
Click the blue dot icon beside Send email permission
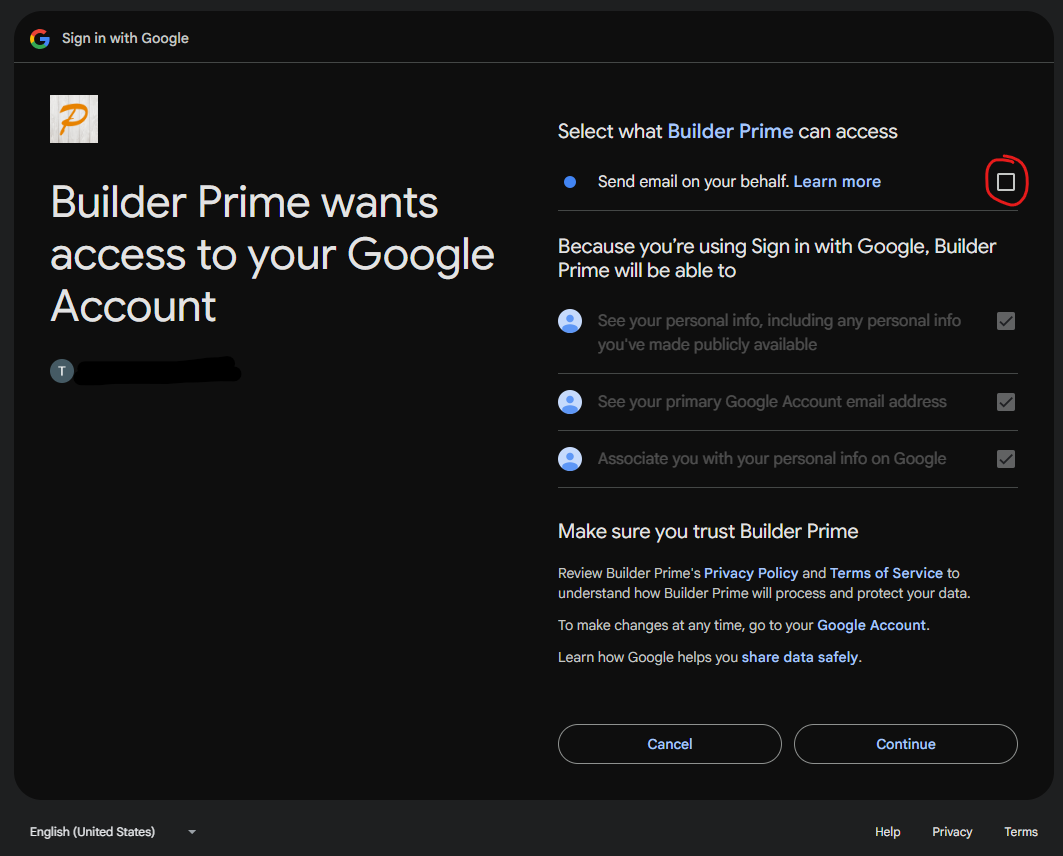pos(569,181)
